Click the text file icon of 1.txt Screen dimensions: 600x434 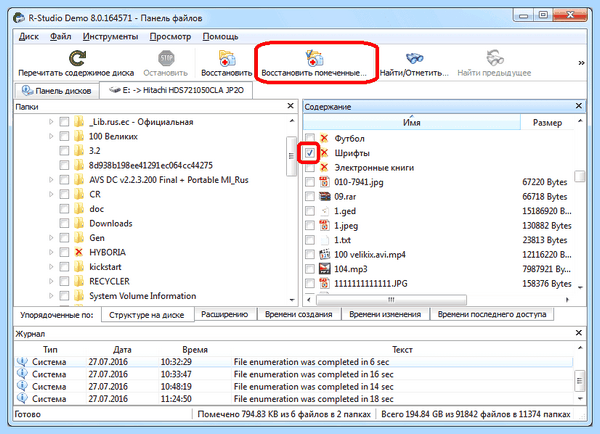coord(324,240)
